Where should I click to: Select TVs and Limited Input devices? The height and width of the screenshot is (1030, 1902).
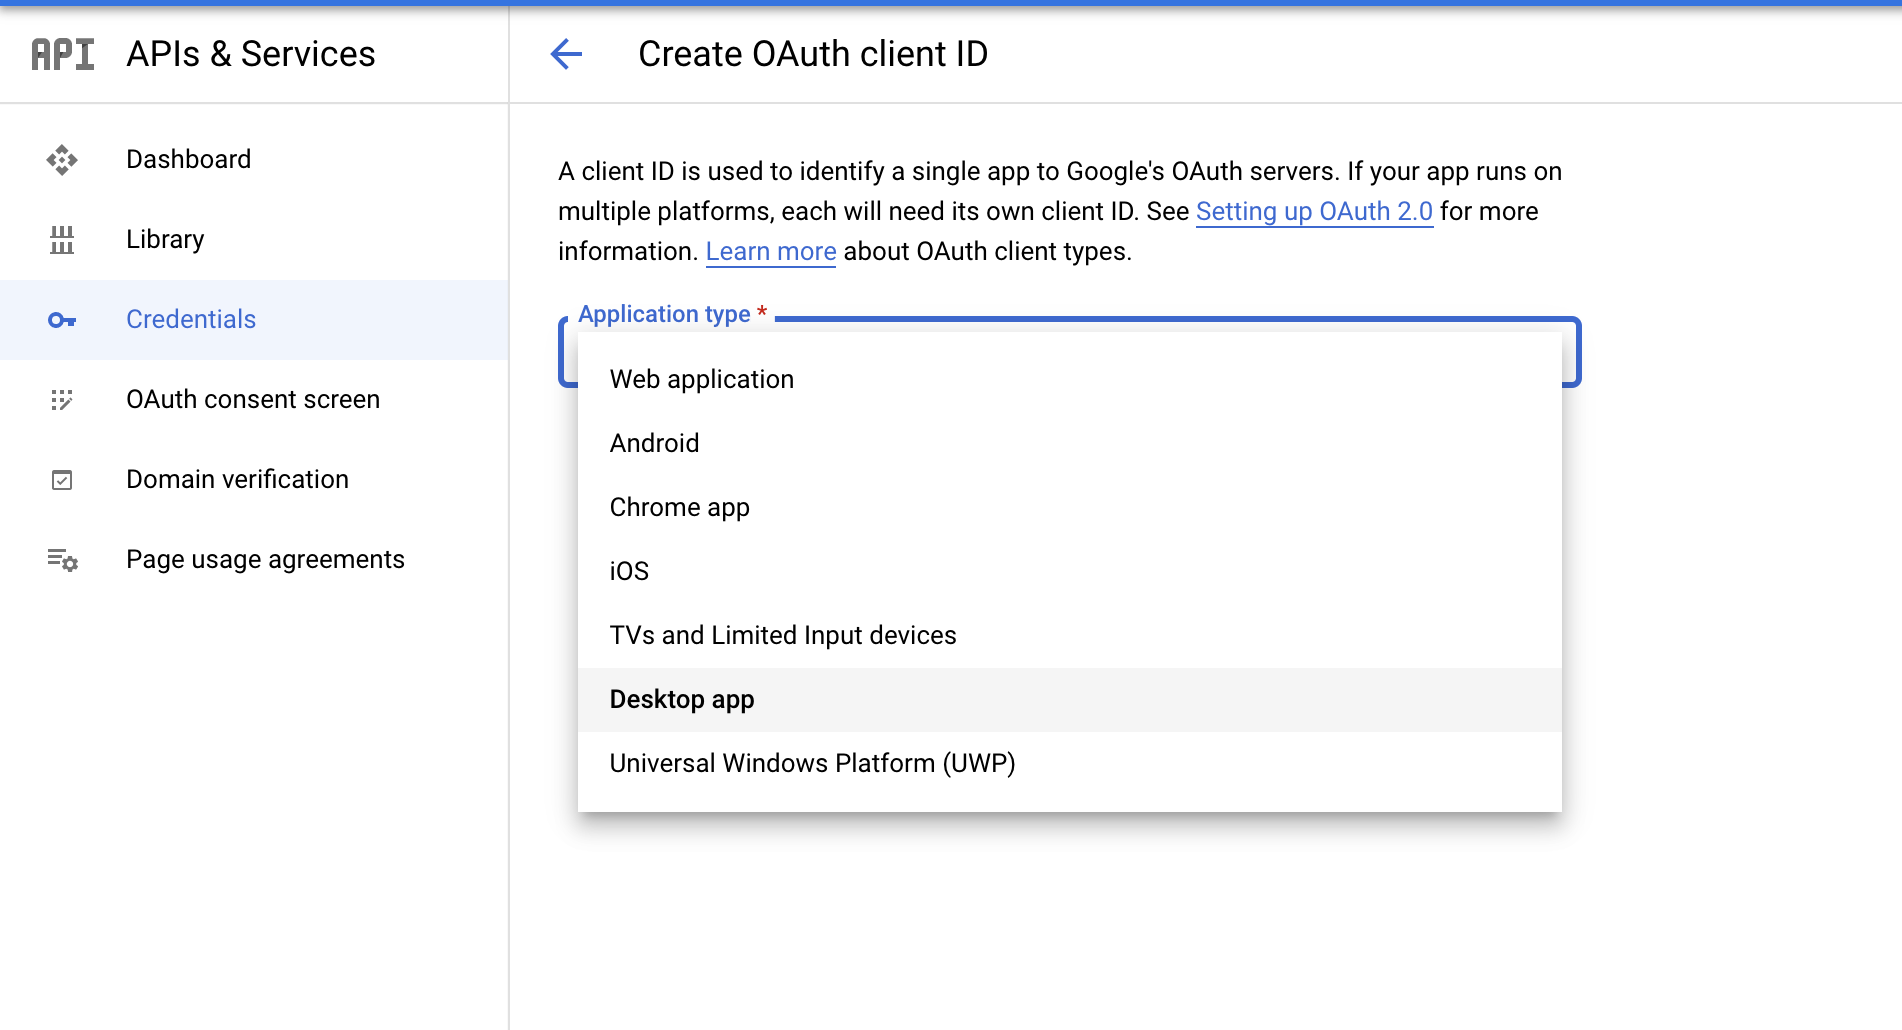pyautogui.click(x=1070, y=636)
